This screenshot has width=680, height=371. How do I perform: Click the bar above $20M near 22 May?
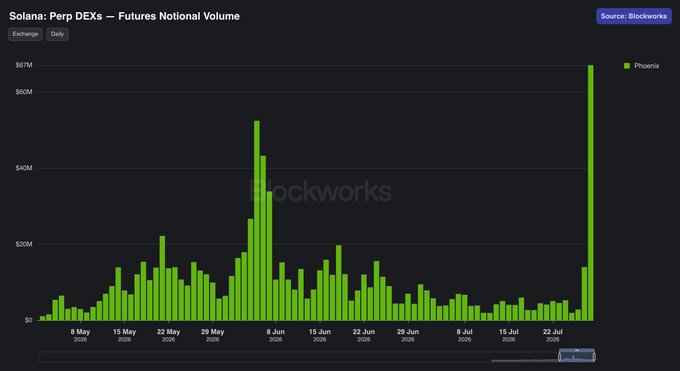tap(162, 278)
